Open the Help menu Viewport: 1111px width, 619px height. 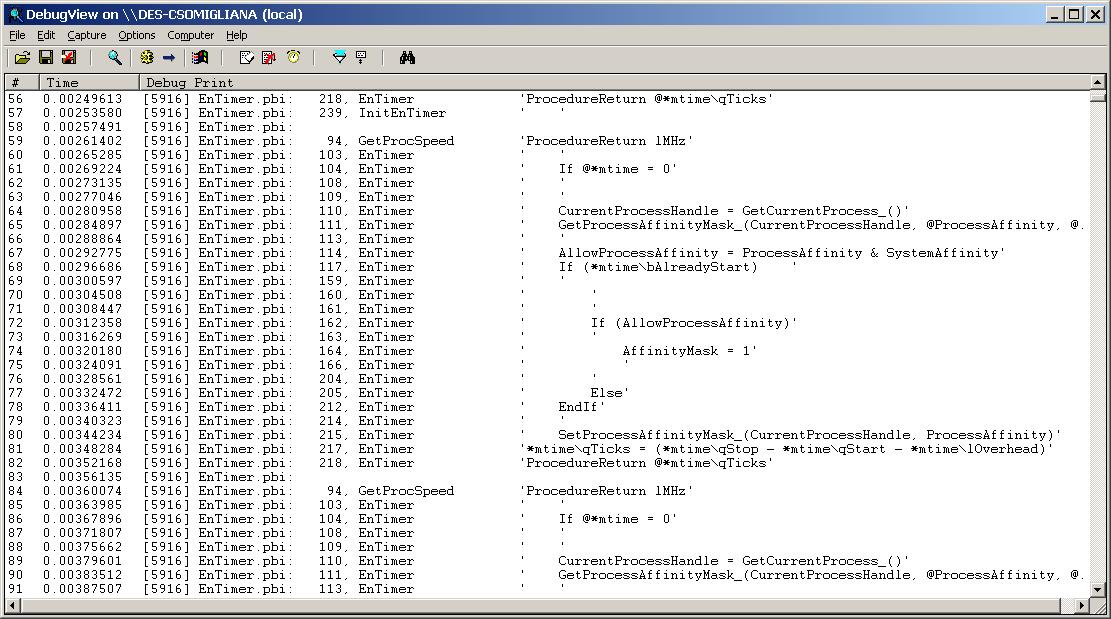click(x=237, y=35)
